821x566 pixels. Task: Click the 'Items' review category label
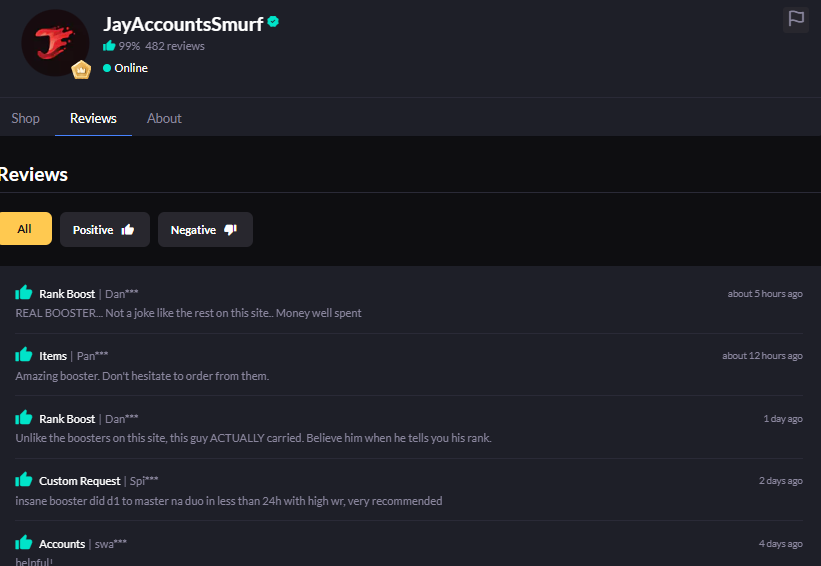[53, 356]
